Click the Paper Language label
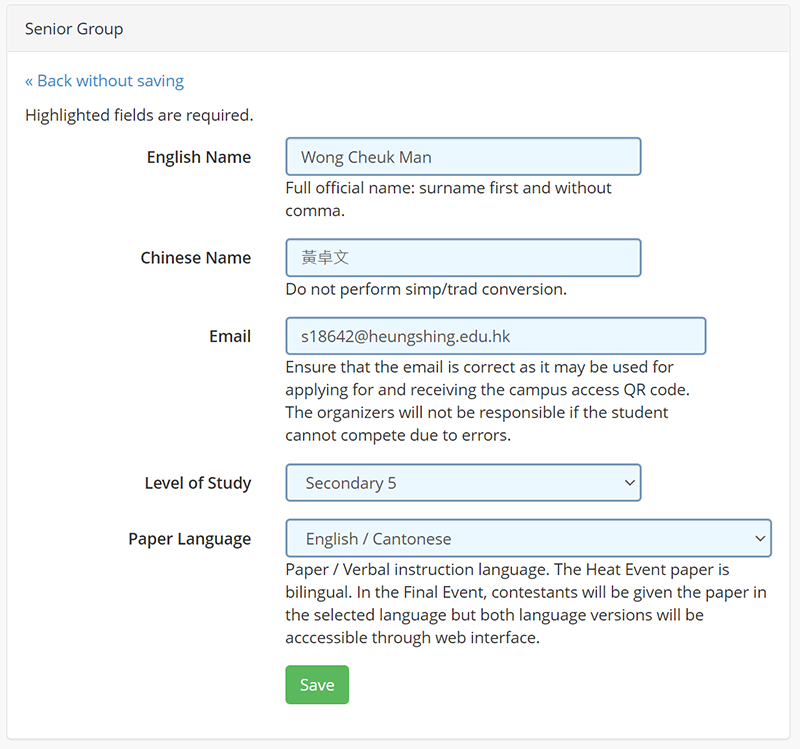The width and height of the screenshot is (800, 749). (189, 539)
